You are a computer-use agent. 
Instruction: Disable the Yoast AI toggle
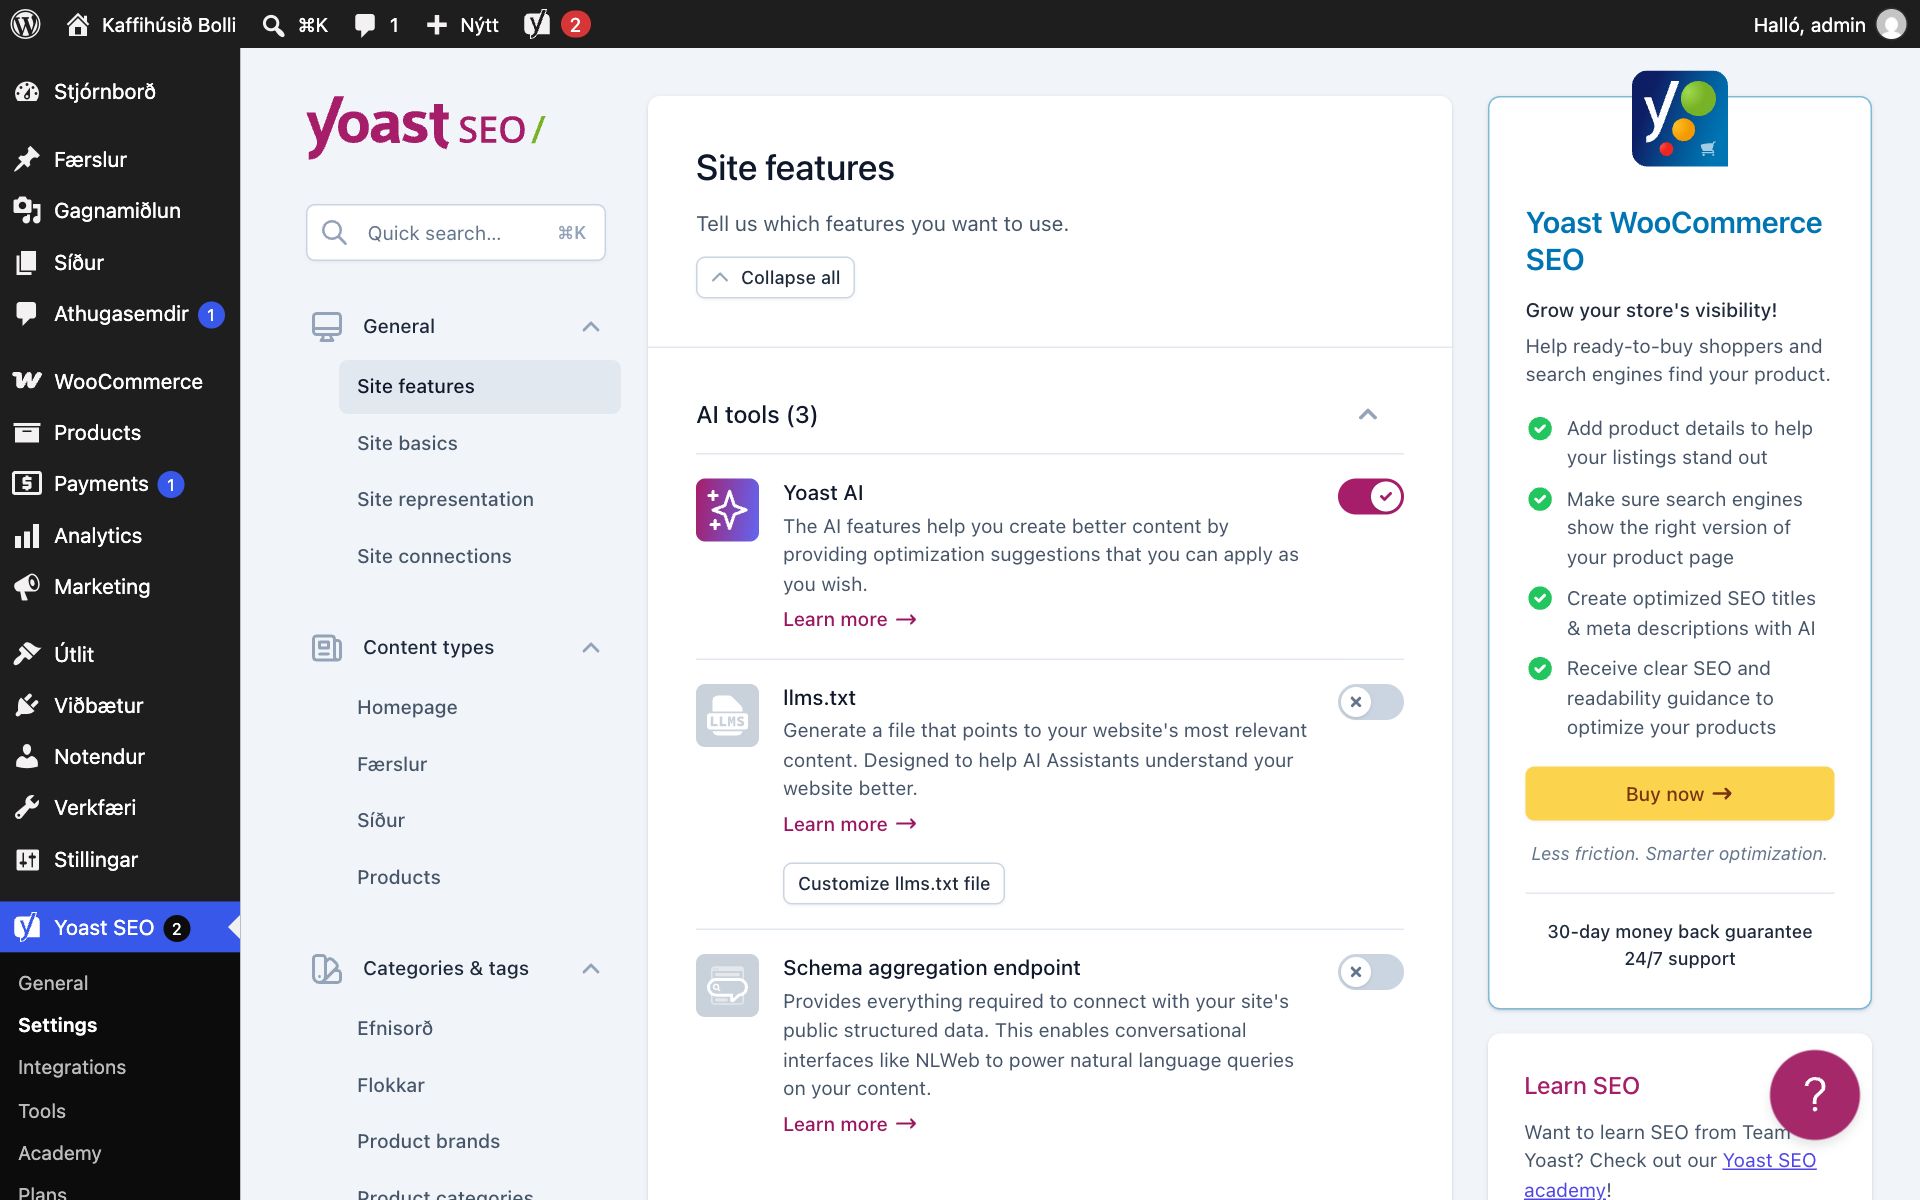1370,497
